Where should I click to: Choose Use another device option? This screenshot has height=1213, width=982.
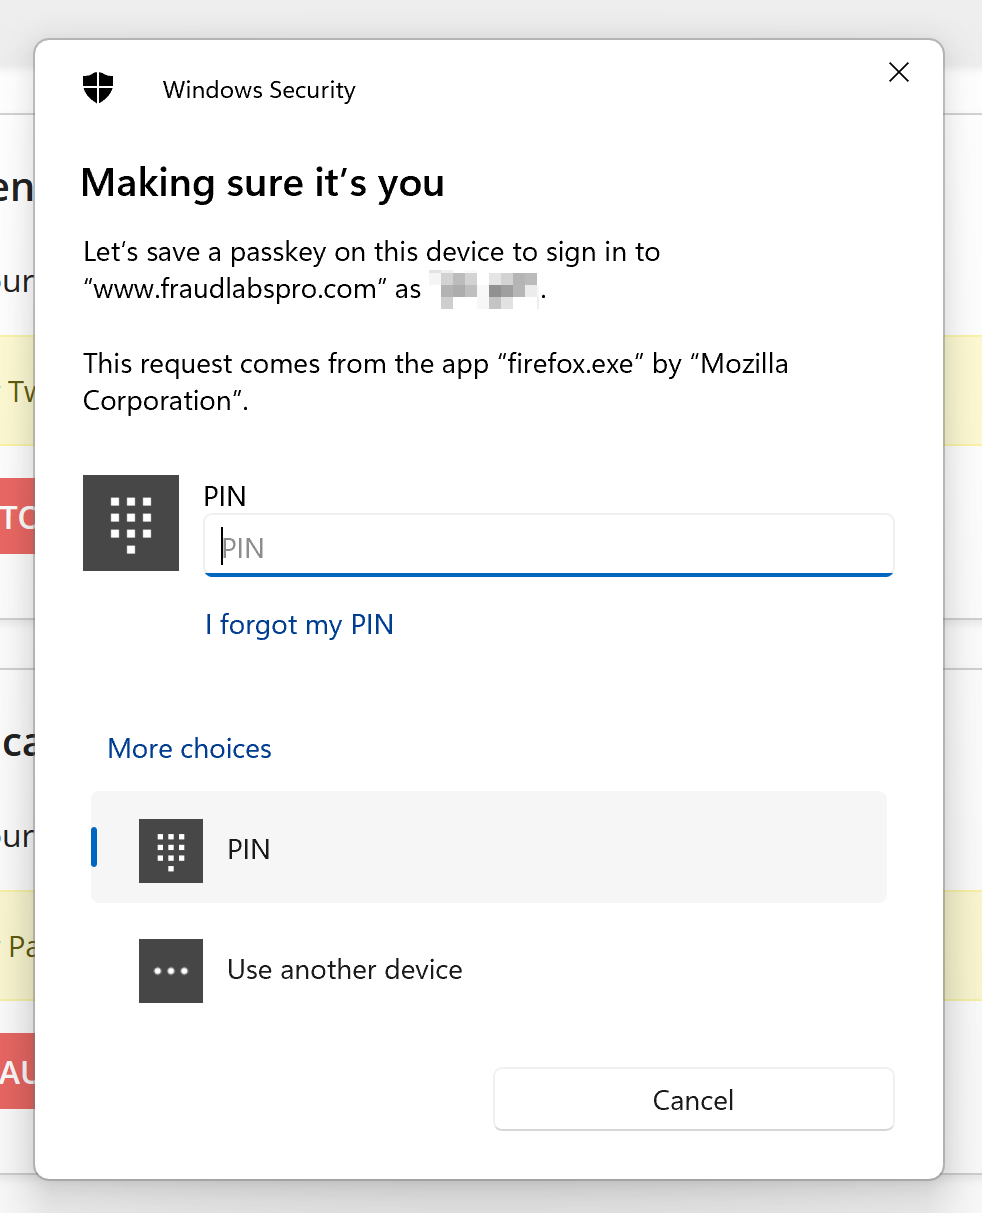[x=489, y=970]
